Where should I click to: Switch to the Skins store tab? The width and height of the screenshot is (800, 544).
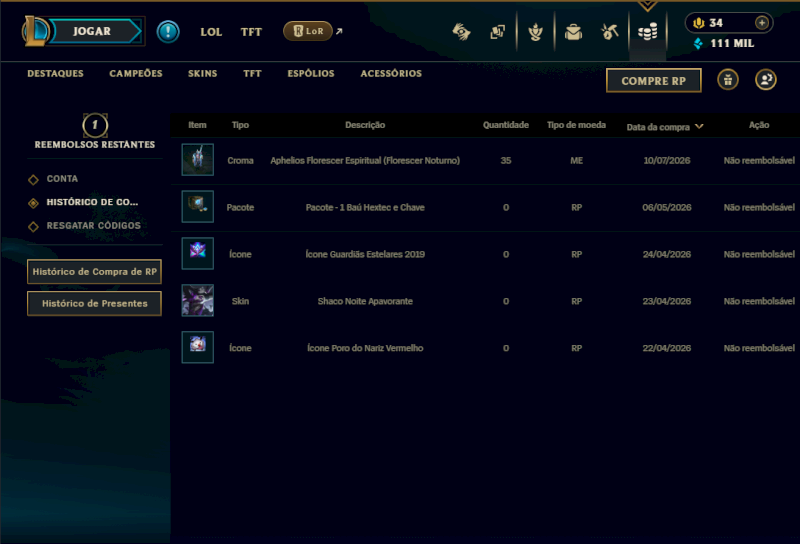pos(203,73)
